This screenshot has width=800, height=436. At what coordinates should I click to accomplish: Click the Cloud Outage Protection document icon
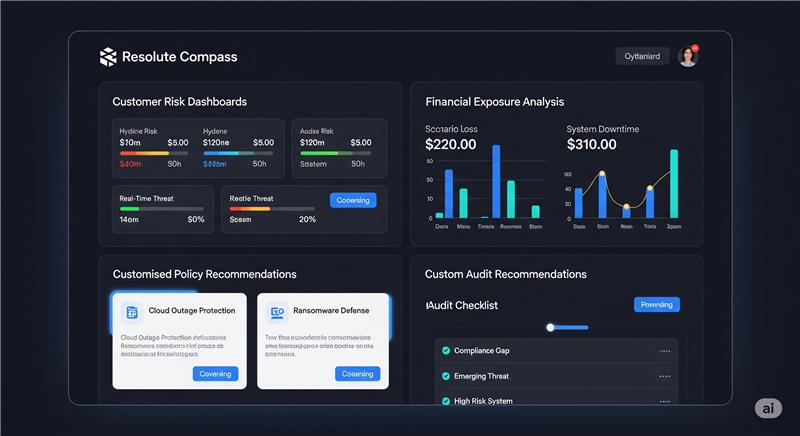coord(131,312)
